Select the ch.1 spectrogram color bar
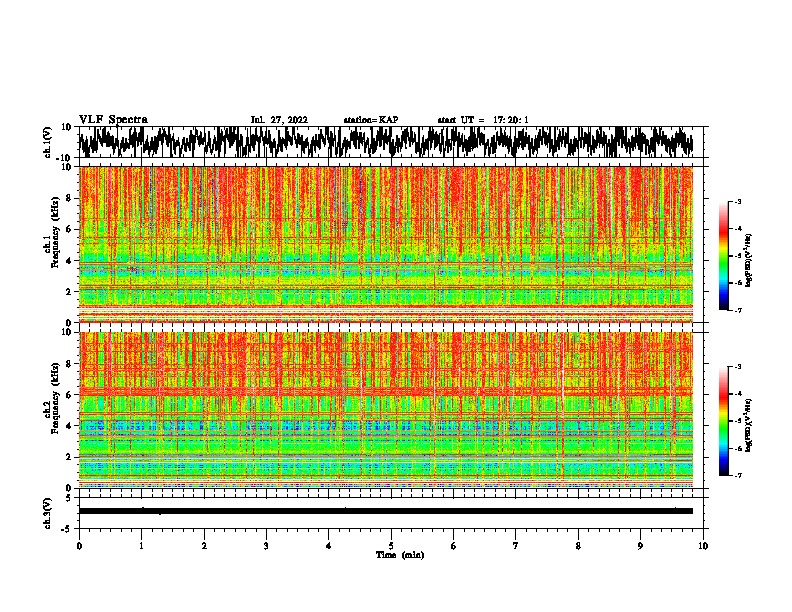 [723, 255]
